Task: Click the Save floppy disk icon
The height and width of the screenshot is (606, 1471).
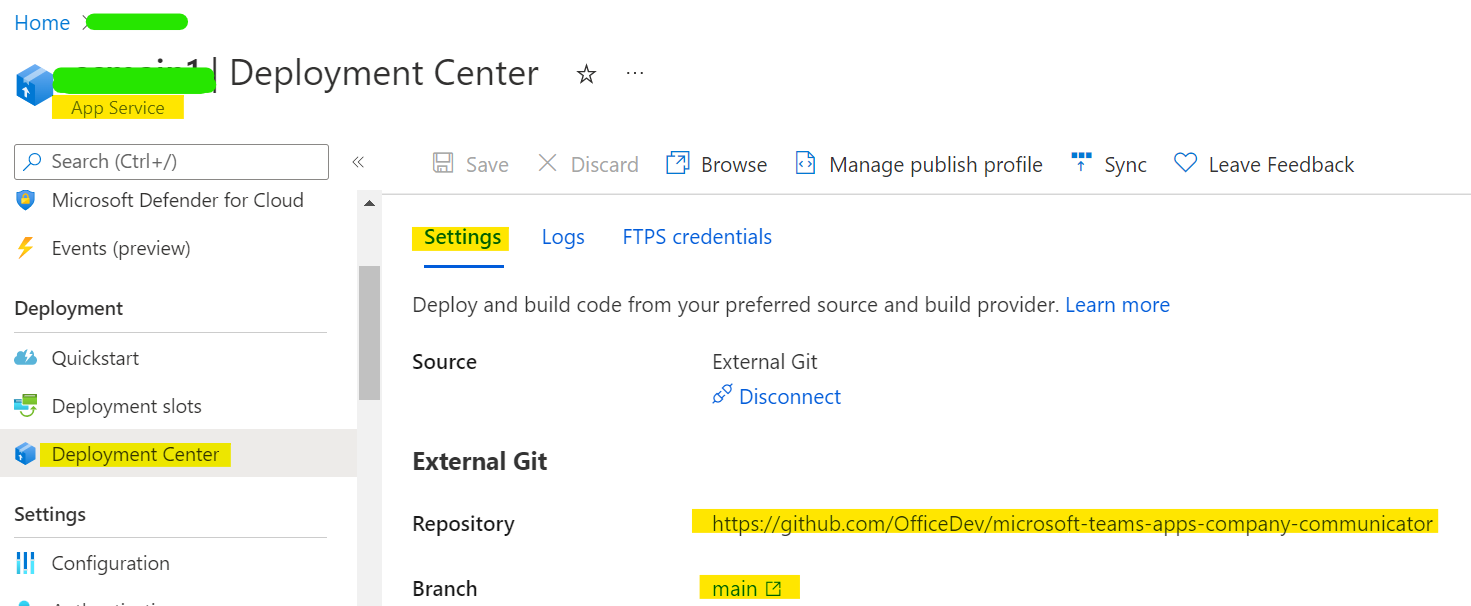Action: point(443,163)
